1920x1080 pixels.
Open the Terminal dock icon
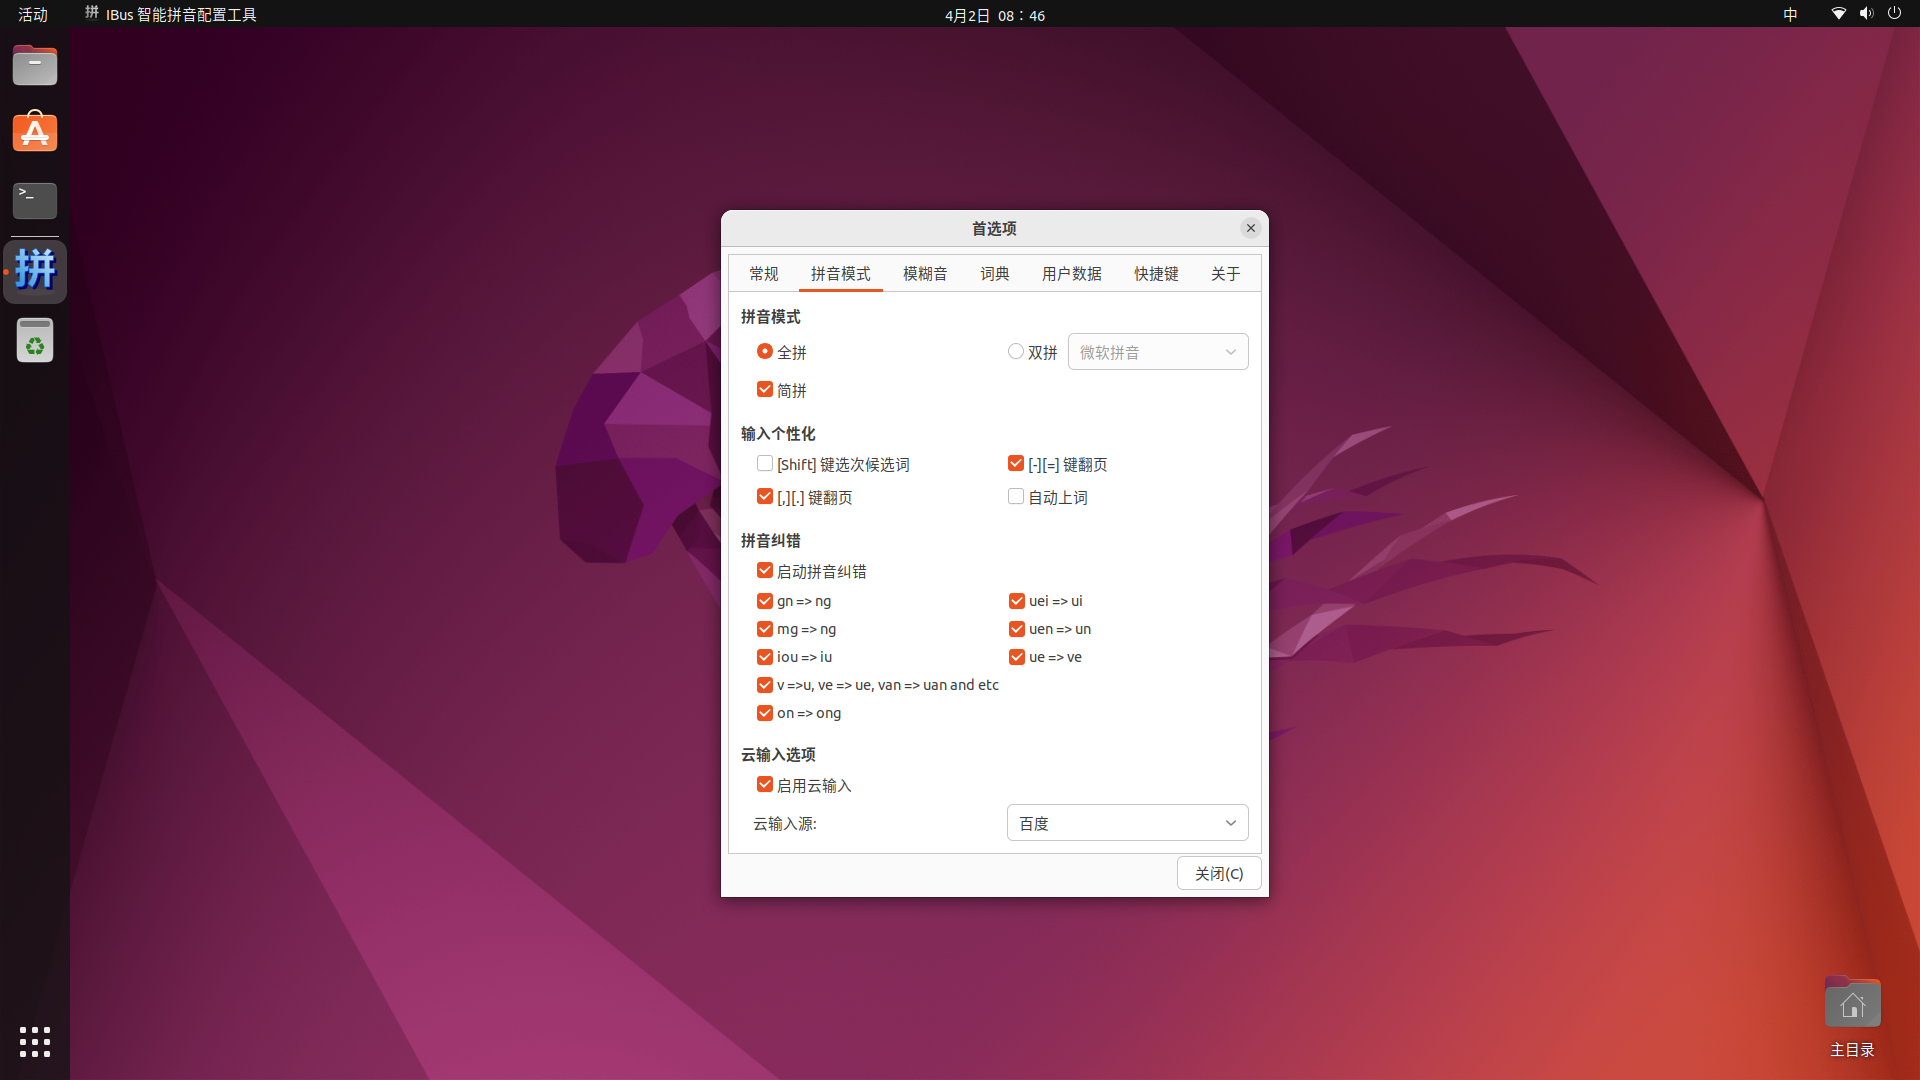[35, 200]
